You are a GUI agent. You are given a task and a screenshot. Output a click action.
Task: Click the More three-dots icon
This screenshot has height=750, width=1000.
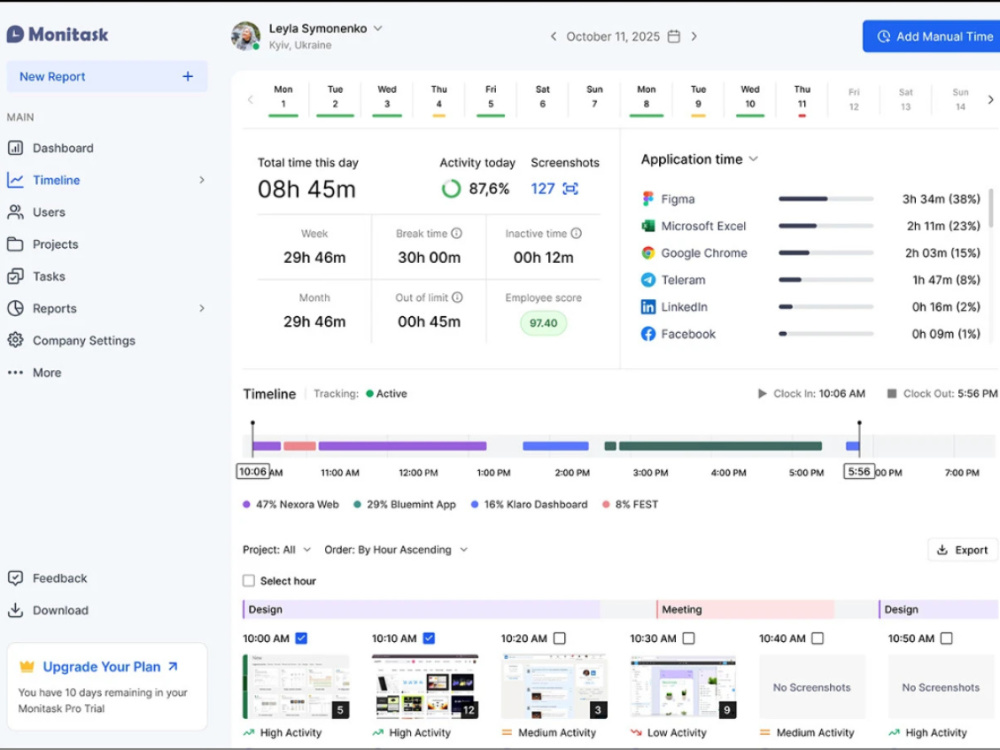(x=15, y=372)
